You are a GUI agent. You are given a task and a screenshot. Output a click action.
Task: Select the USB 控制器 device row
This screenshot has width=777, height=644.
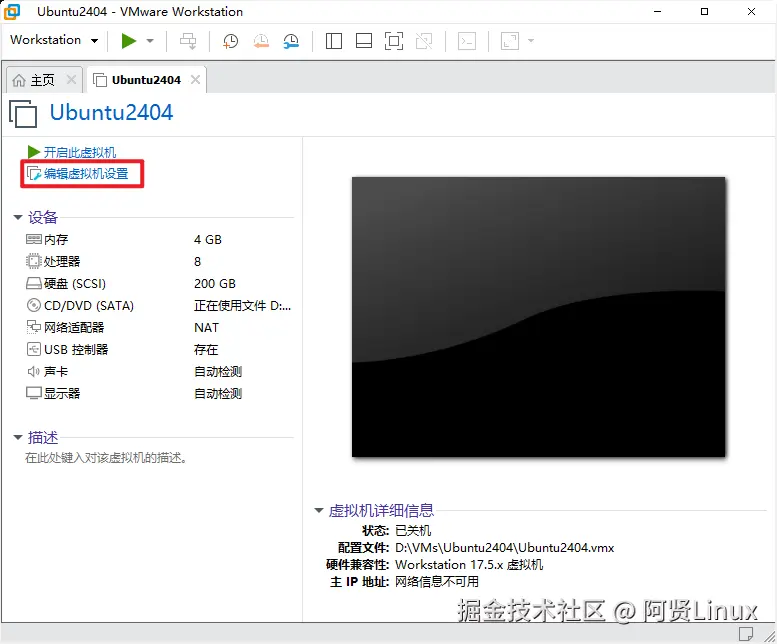click(x=159, y=350)
